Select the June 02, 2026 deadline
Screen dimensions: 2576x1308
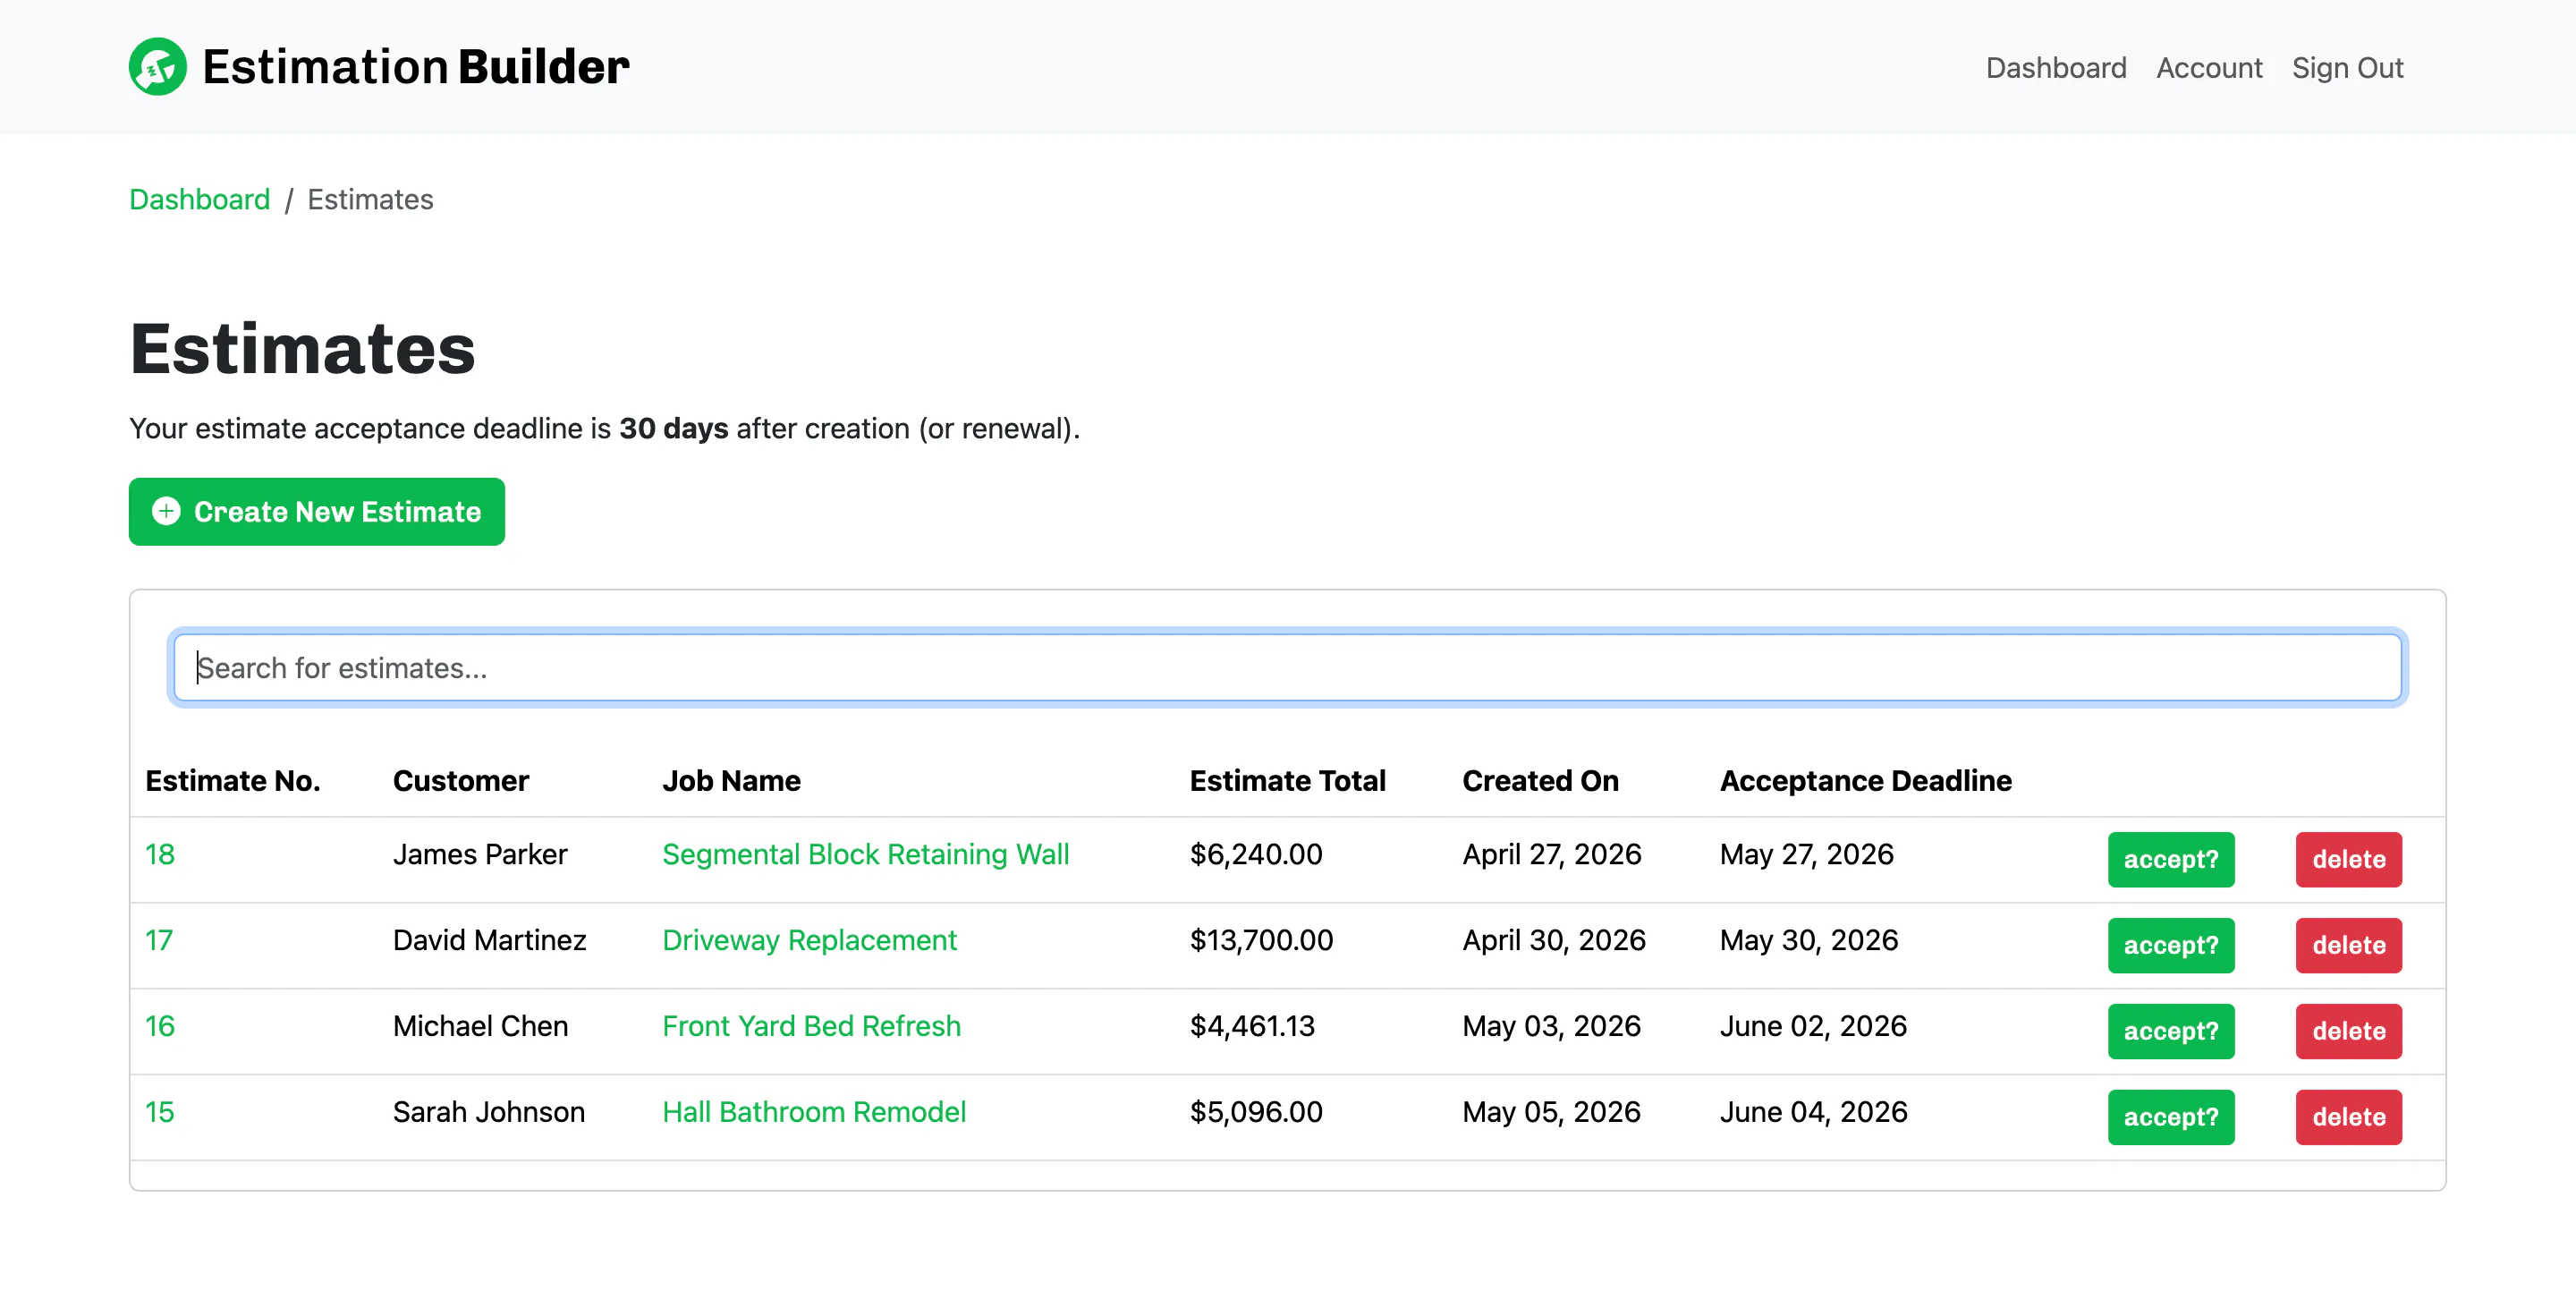[1814, 1026]
